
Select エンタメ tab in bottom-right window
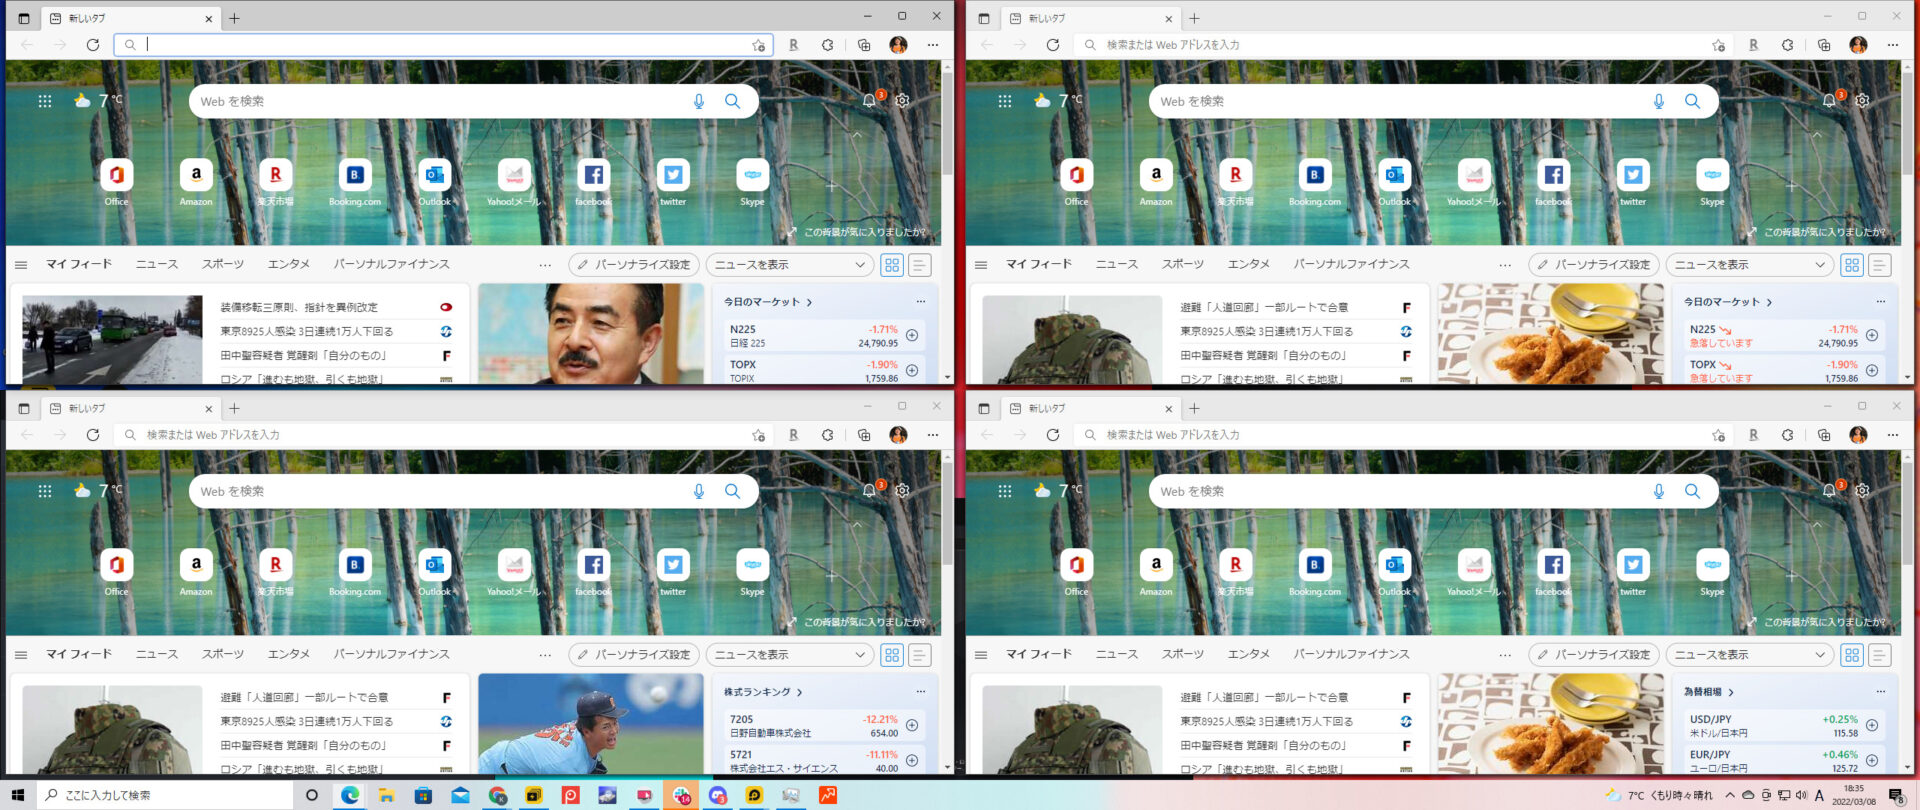[1249, 654]
